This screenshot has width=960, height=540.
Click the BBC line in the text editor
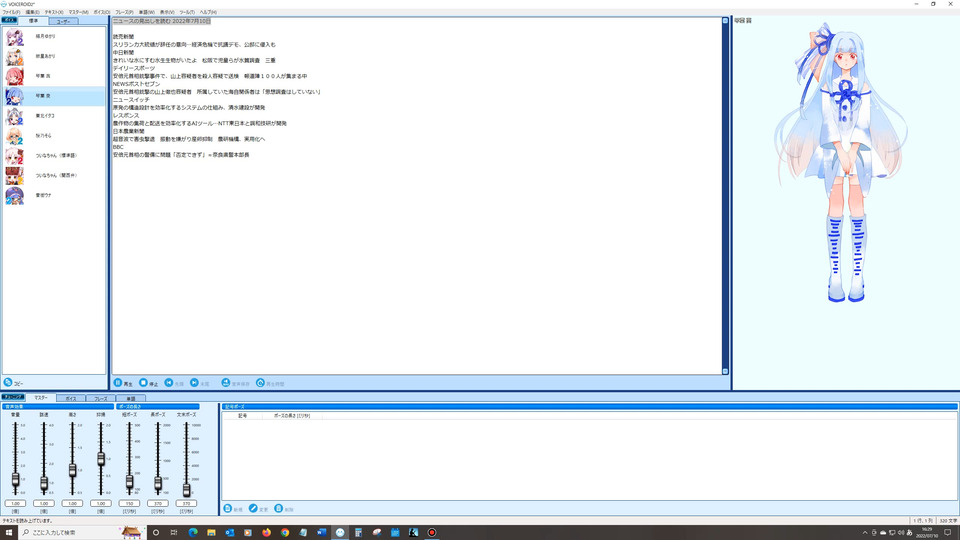pos(118,147)
